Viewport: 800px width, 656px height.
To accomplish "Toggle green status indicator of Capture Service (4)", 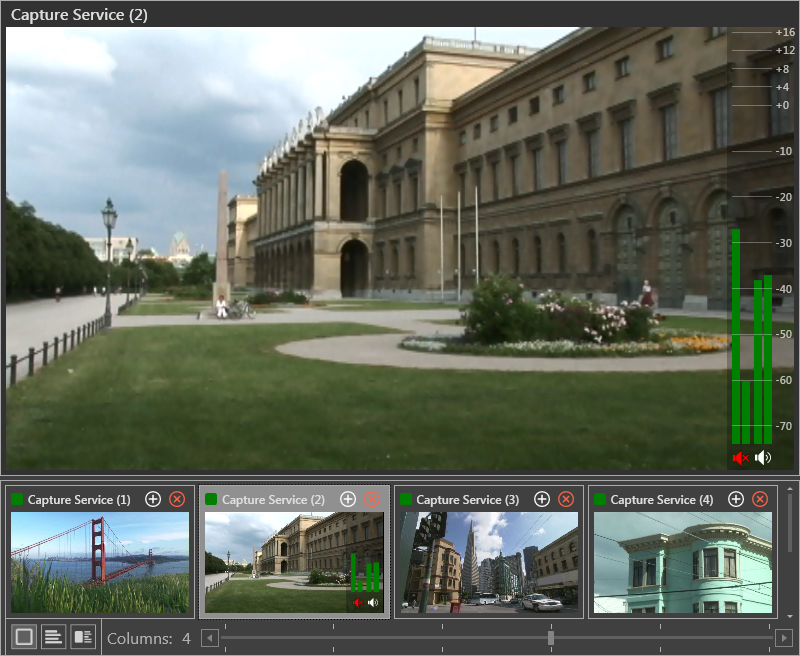I will [x=600, y=499].
